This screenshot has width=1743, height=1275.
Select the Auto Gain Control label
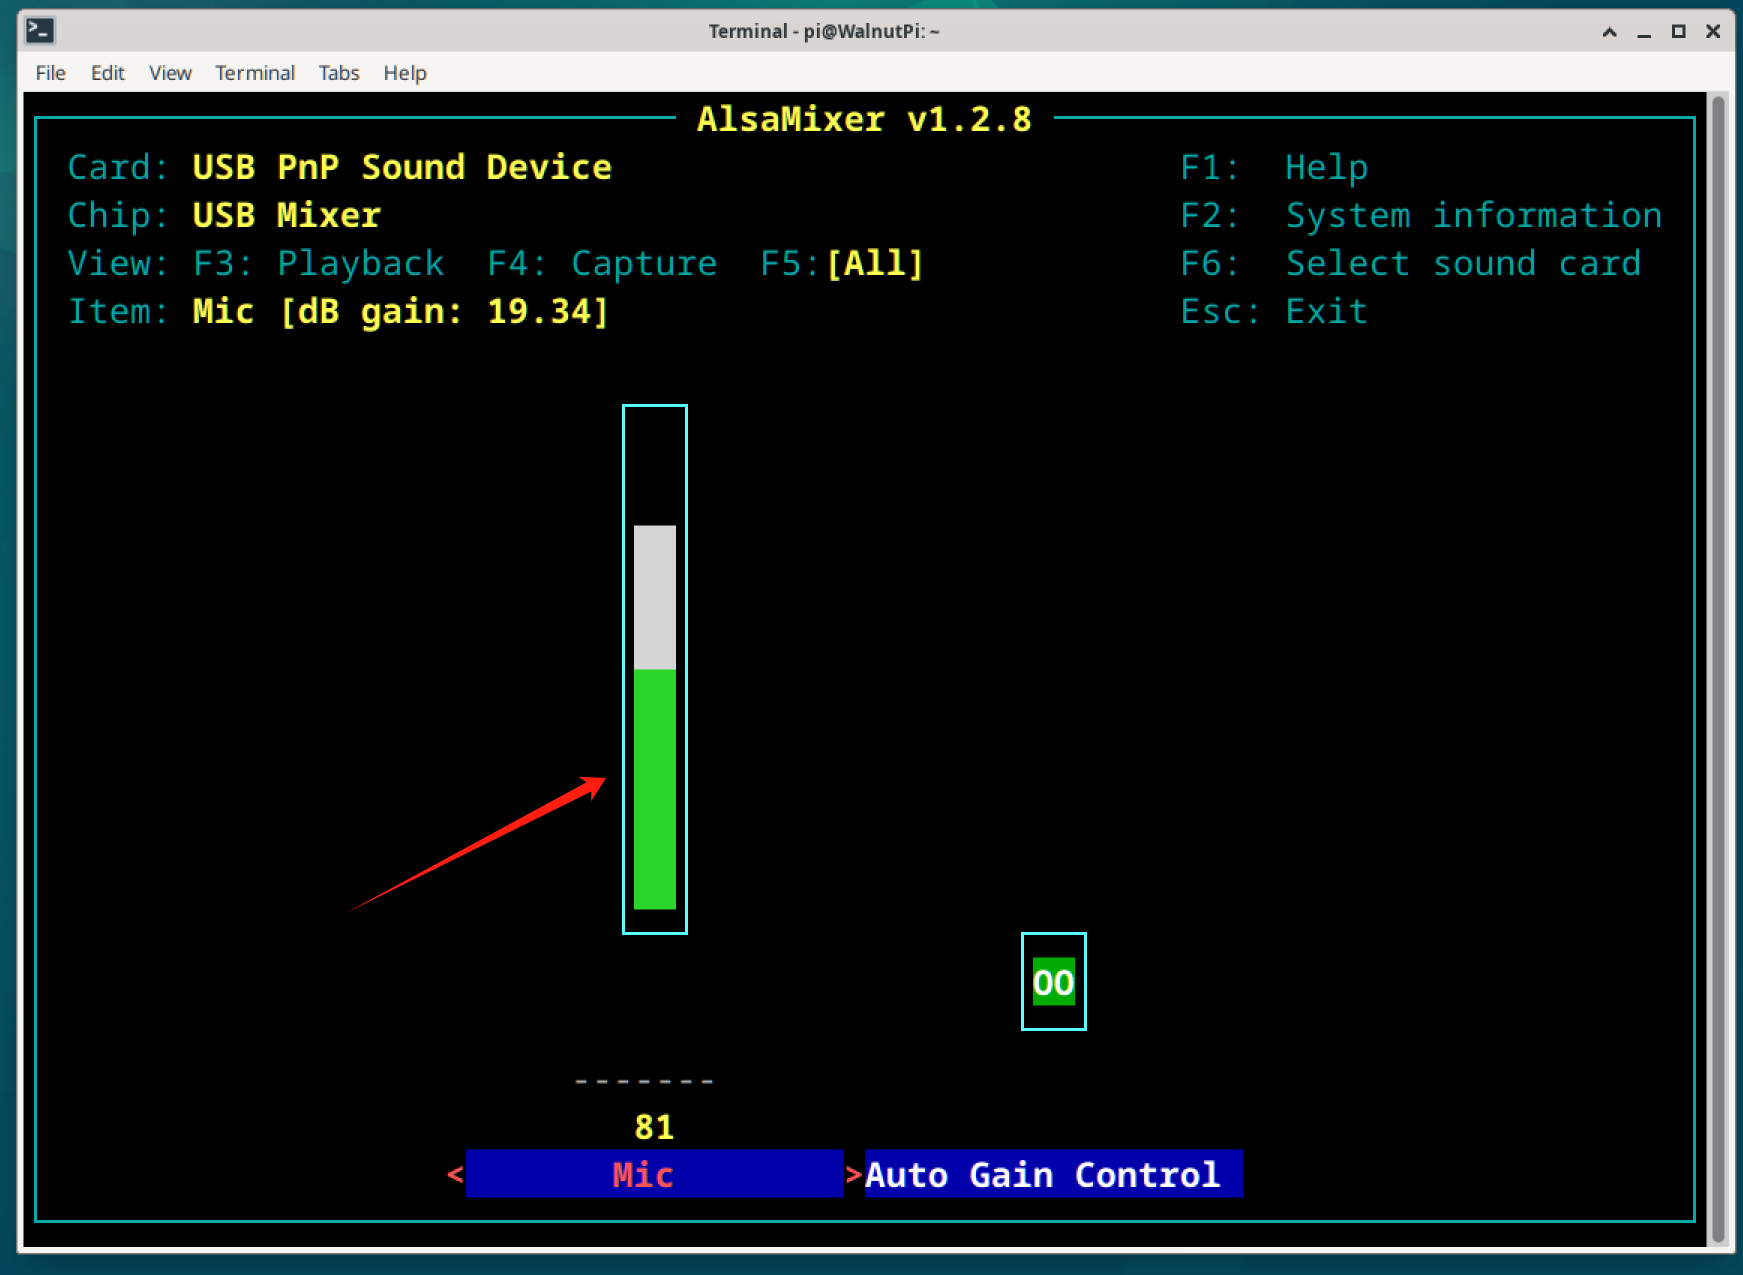[1054, 1174]
